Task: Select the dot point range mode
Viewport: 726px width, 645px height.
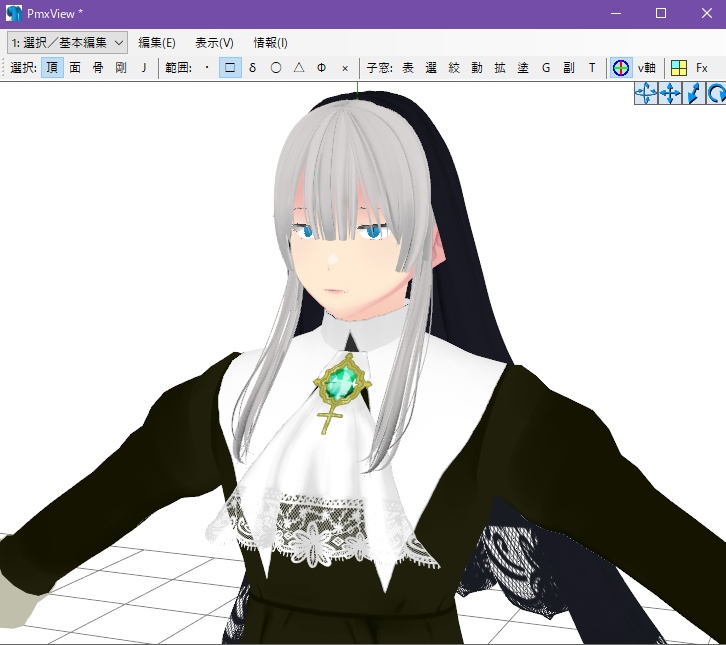Action: [x=207, y=68]
